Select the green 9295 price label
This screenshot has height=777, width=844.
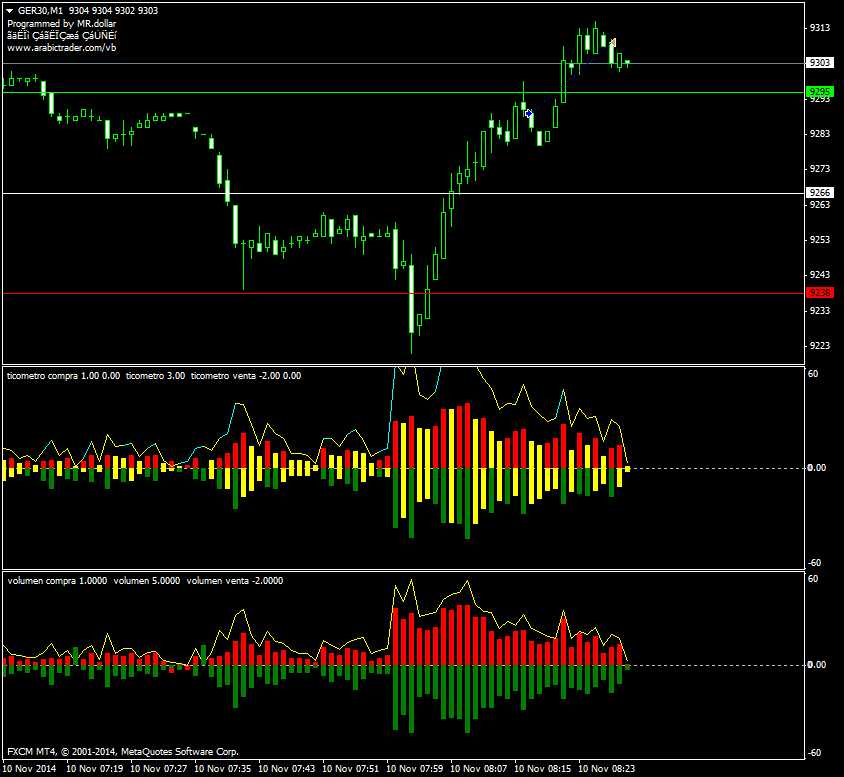tap(820, 91)
